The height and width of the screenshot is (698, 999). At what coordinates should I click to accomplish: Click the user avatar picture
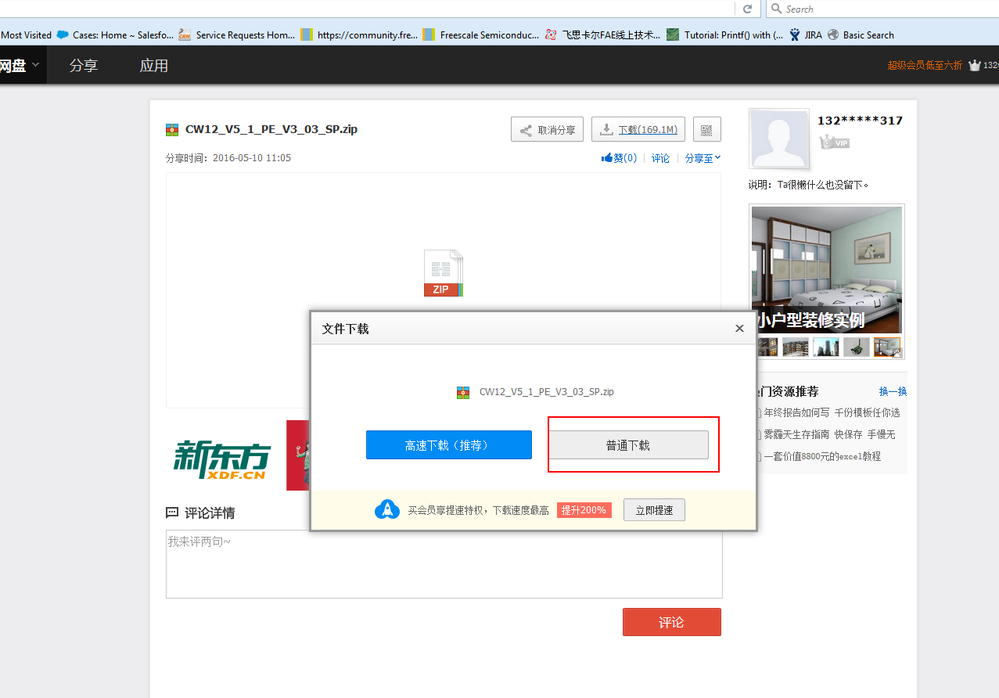pyautogui.click(x=780, y=139)
